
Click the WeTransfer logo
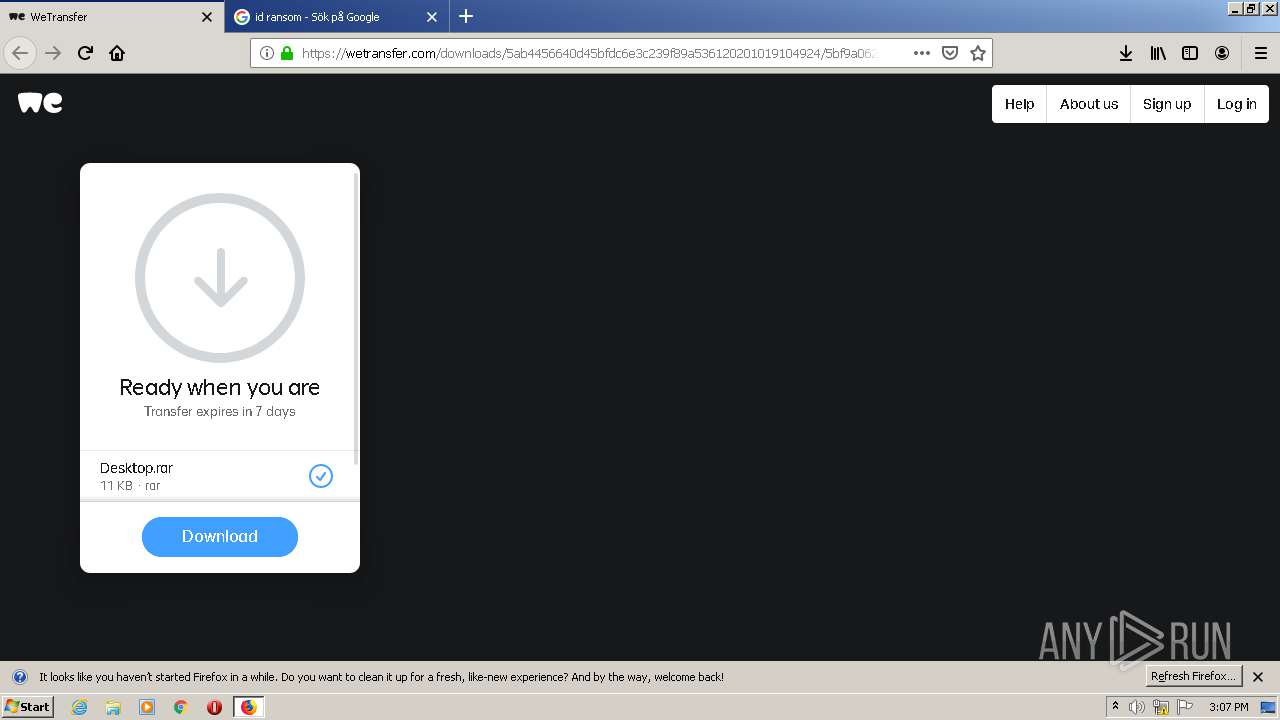click(x=40, y=103)
